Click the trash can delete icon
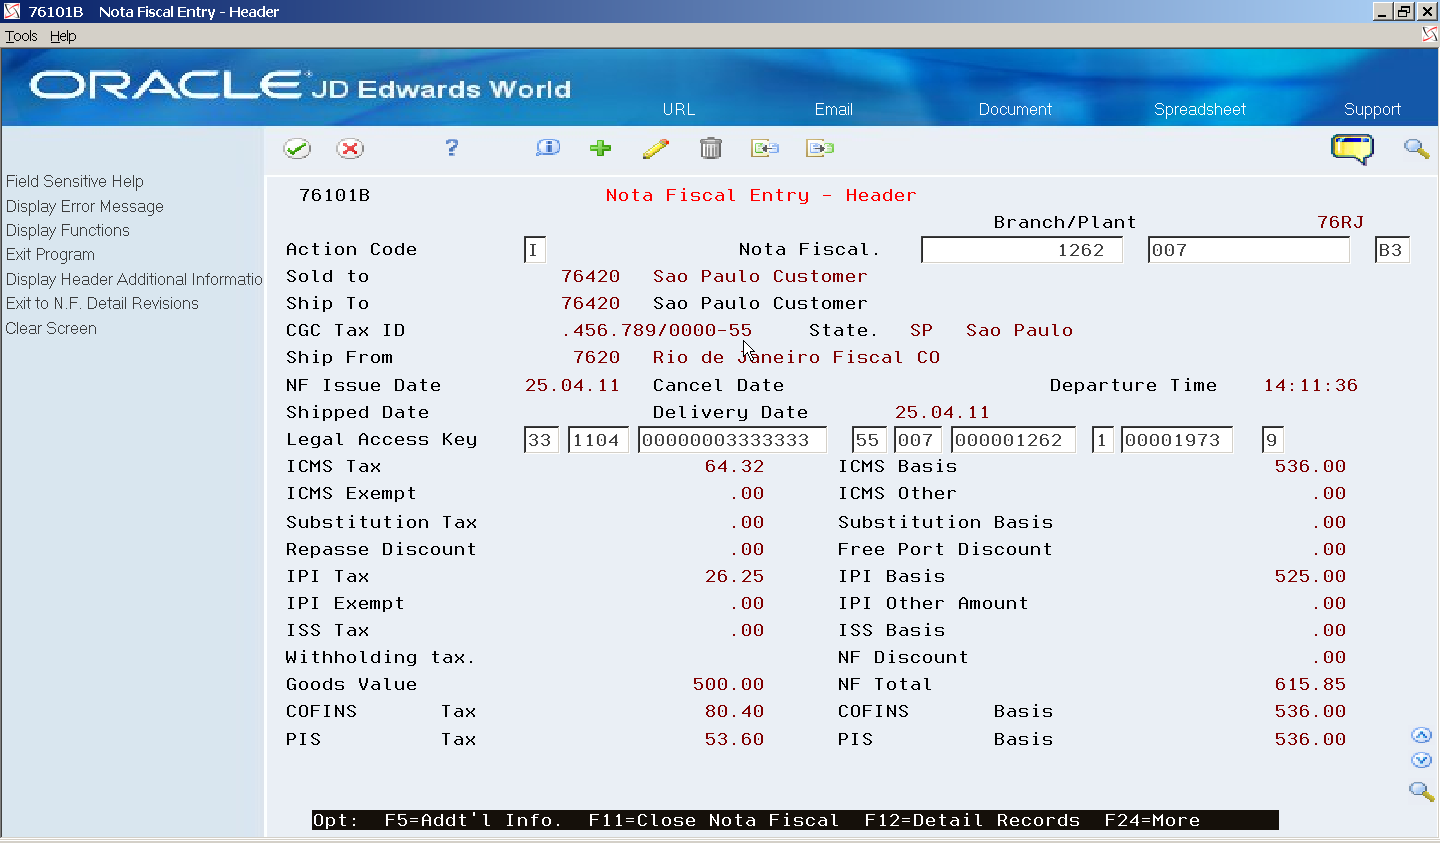Image resolution: width=1440 pixels, height=843 pixels. coord(711,148)
